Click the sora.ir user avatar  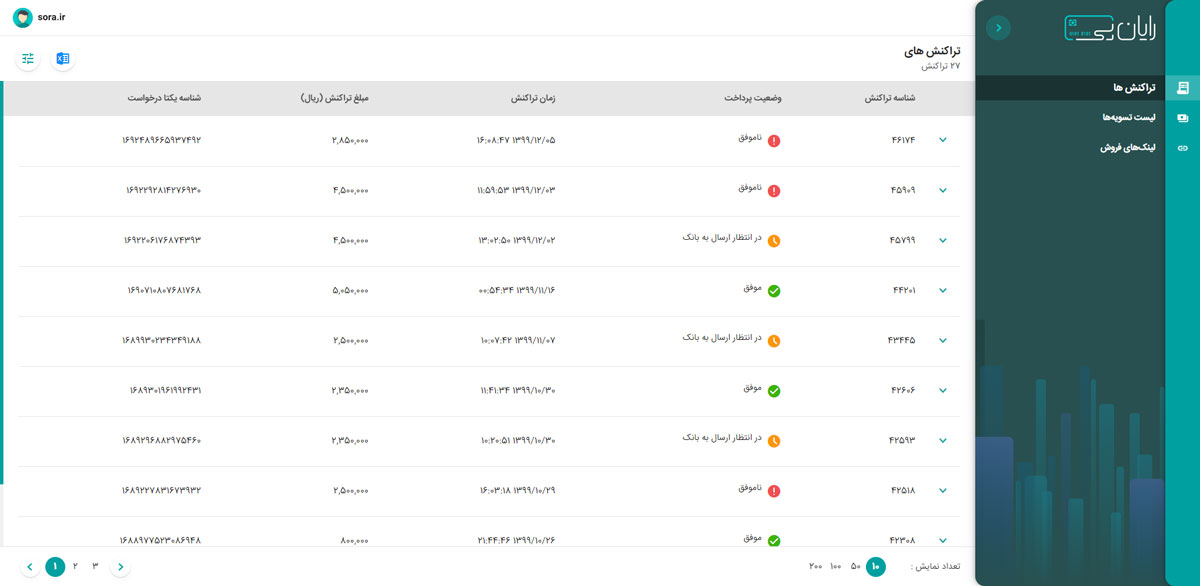[x=22, y=18]
